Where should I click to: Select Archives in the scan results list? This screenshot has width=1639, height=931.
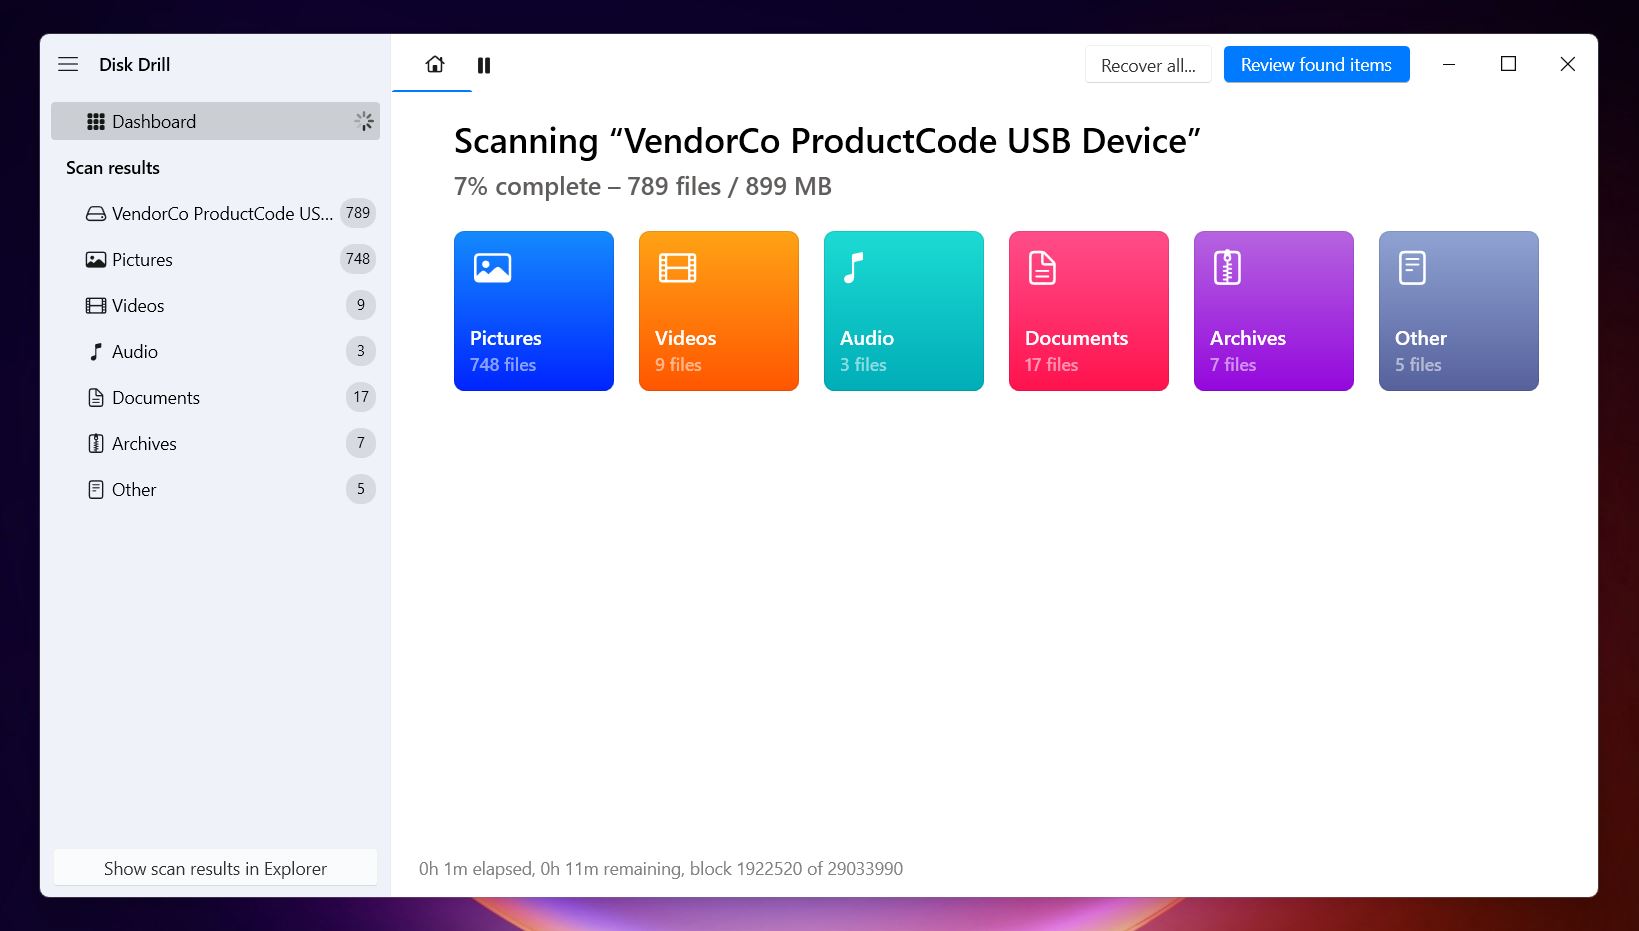pos(215,443)
